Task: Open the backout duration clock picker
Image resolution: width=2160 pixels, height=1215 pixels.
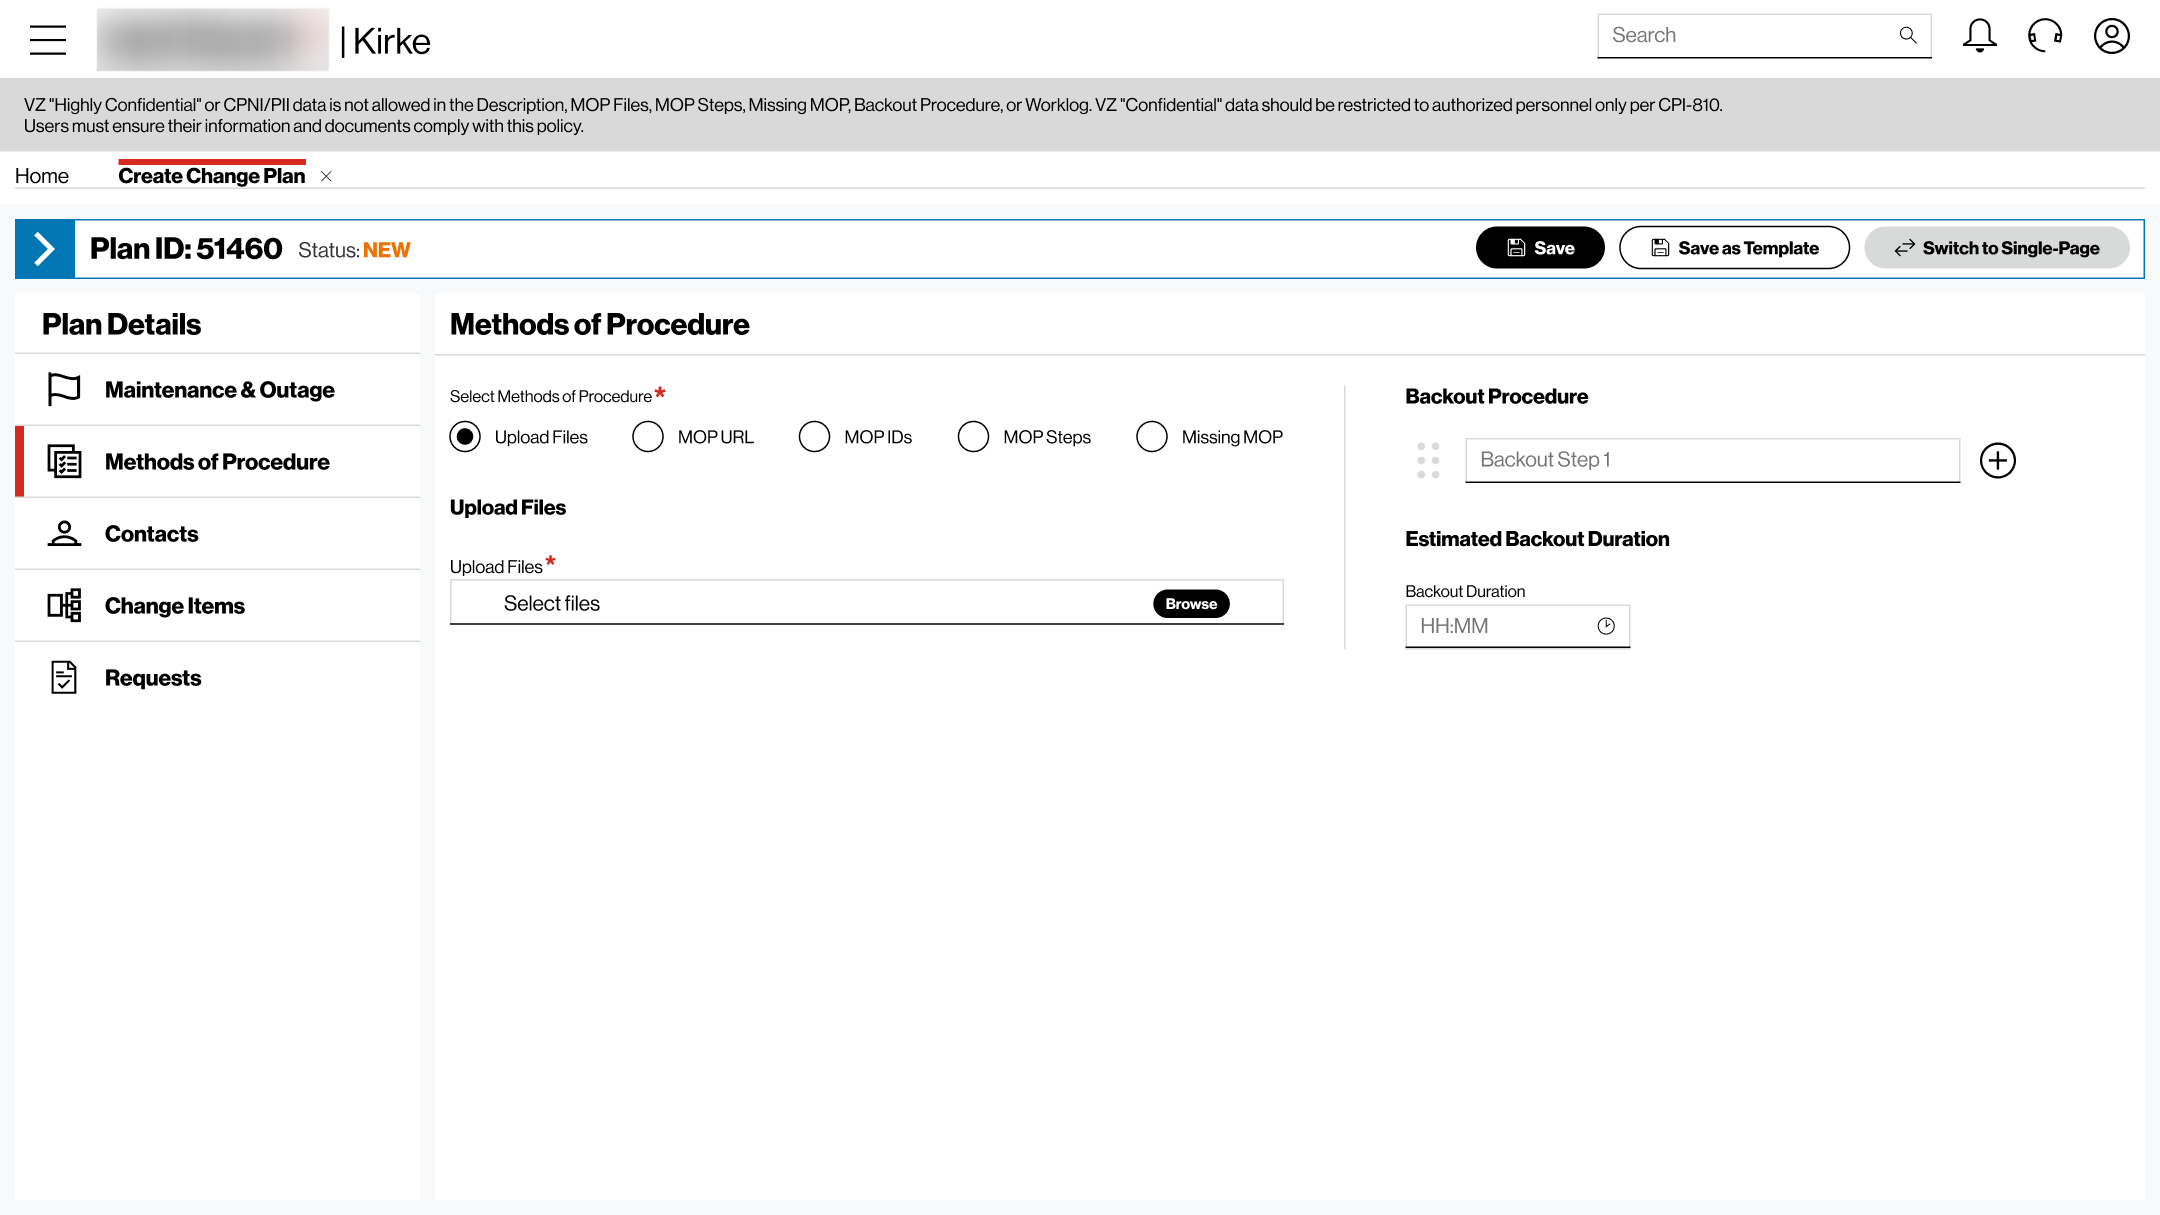Action: [1606, 626]
